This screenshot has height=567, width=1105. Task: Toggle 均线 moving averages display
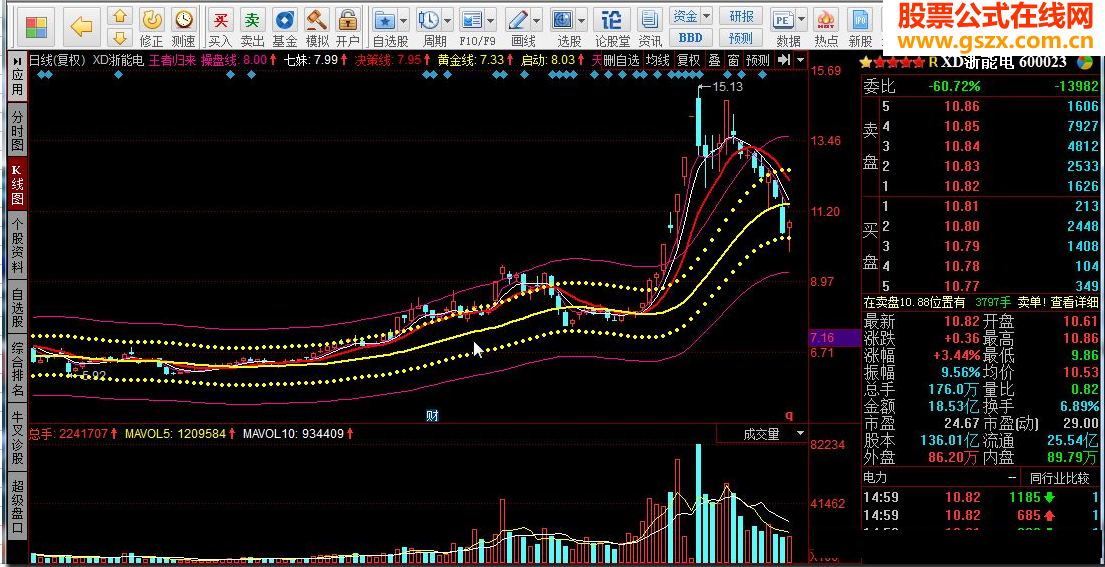[x=658, y=60]
